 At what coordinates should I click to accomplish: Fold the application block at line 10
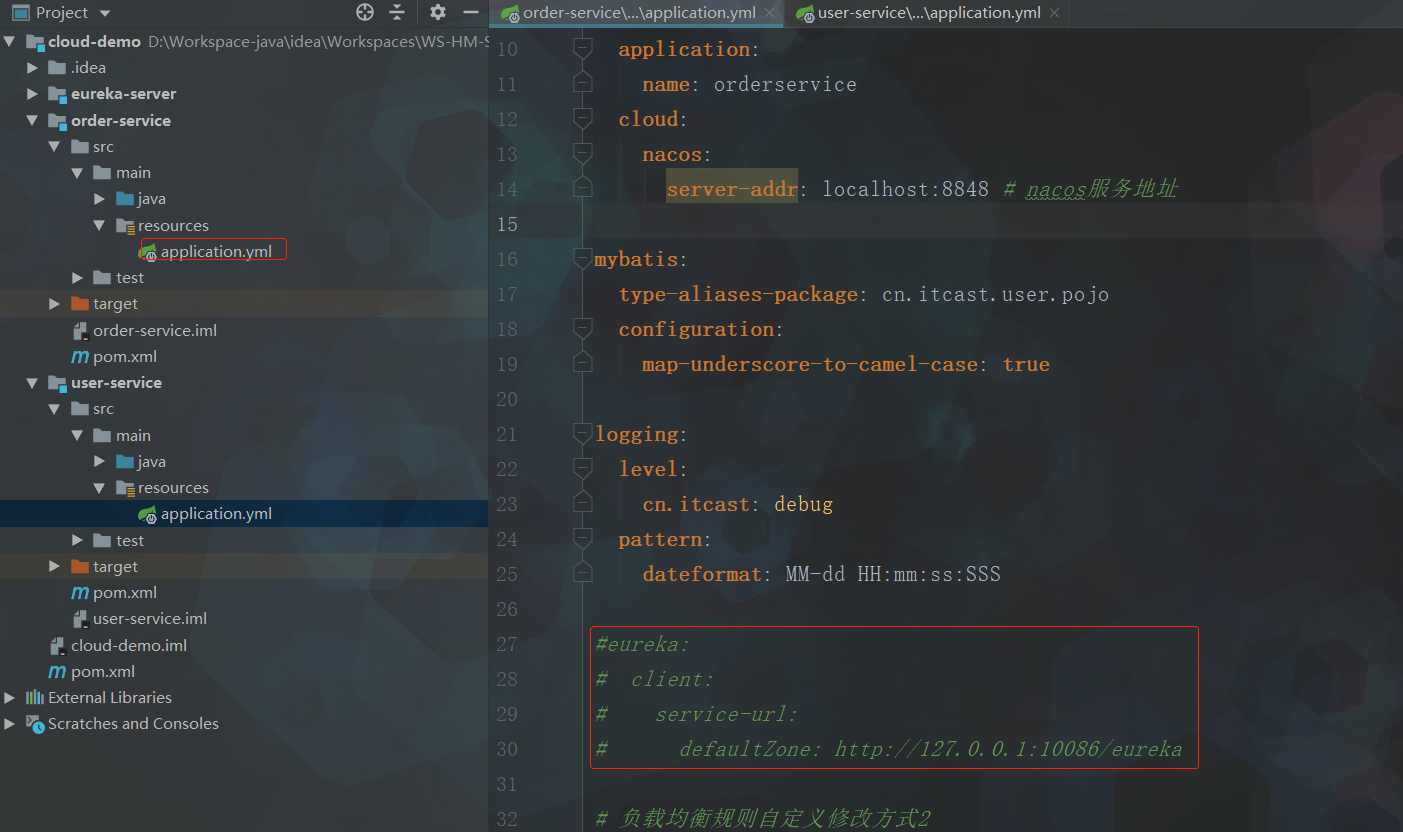583,49
